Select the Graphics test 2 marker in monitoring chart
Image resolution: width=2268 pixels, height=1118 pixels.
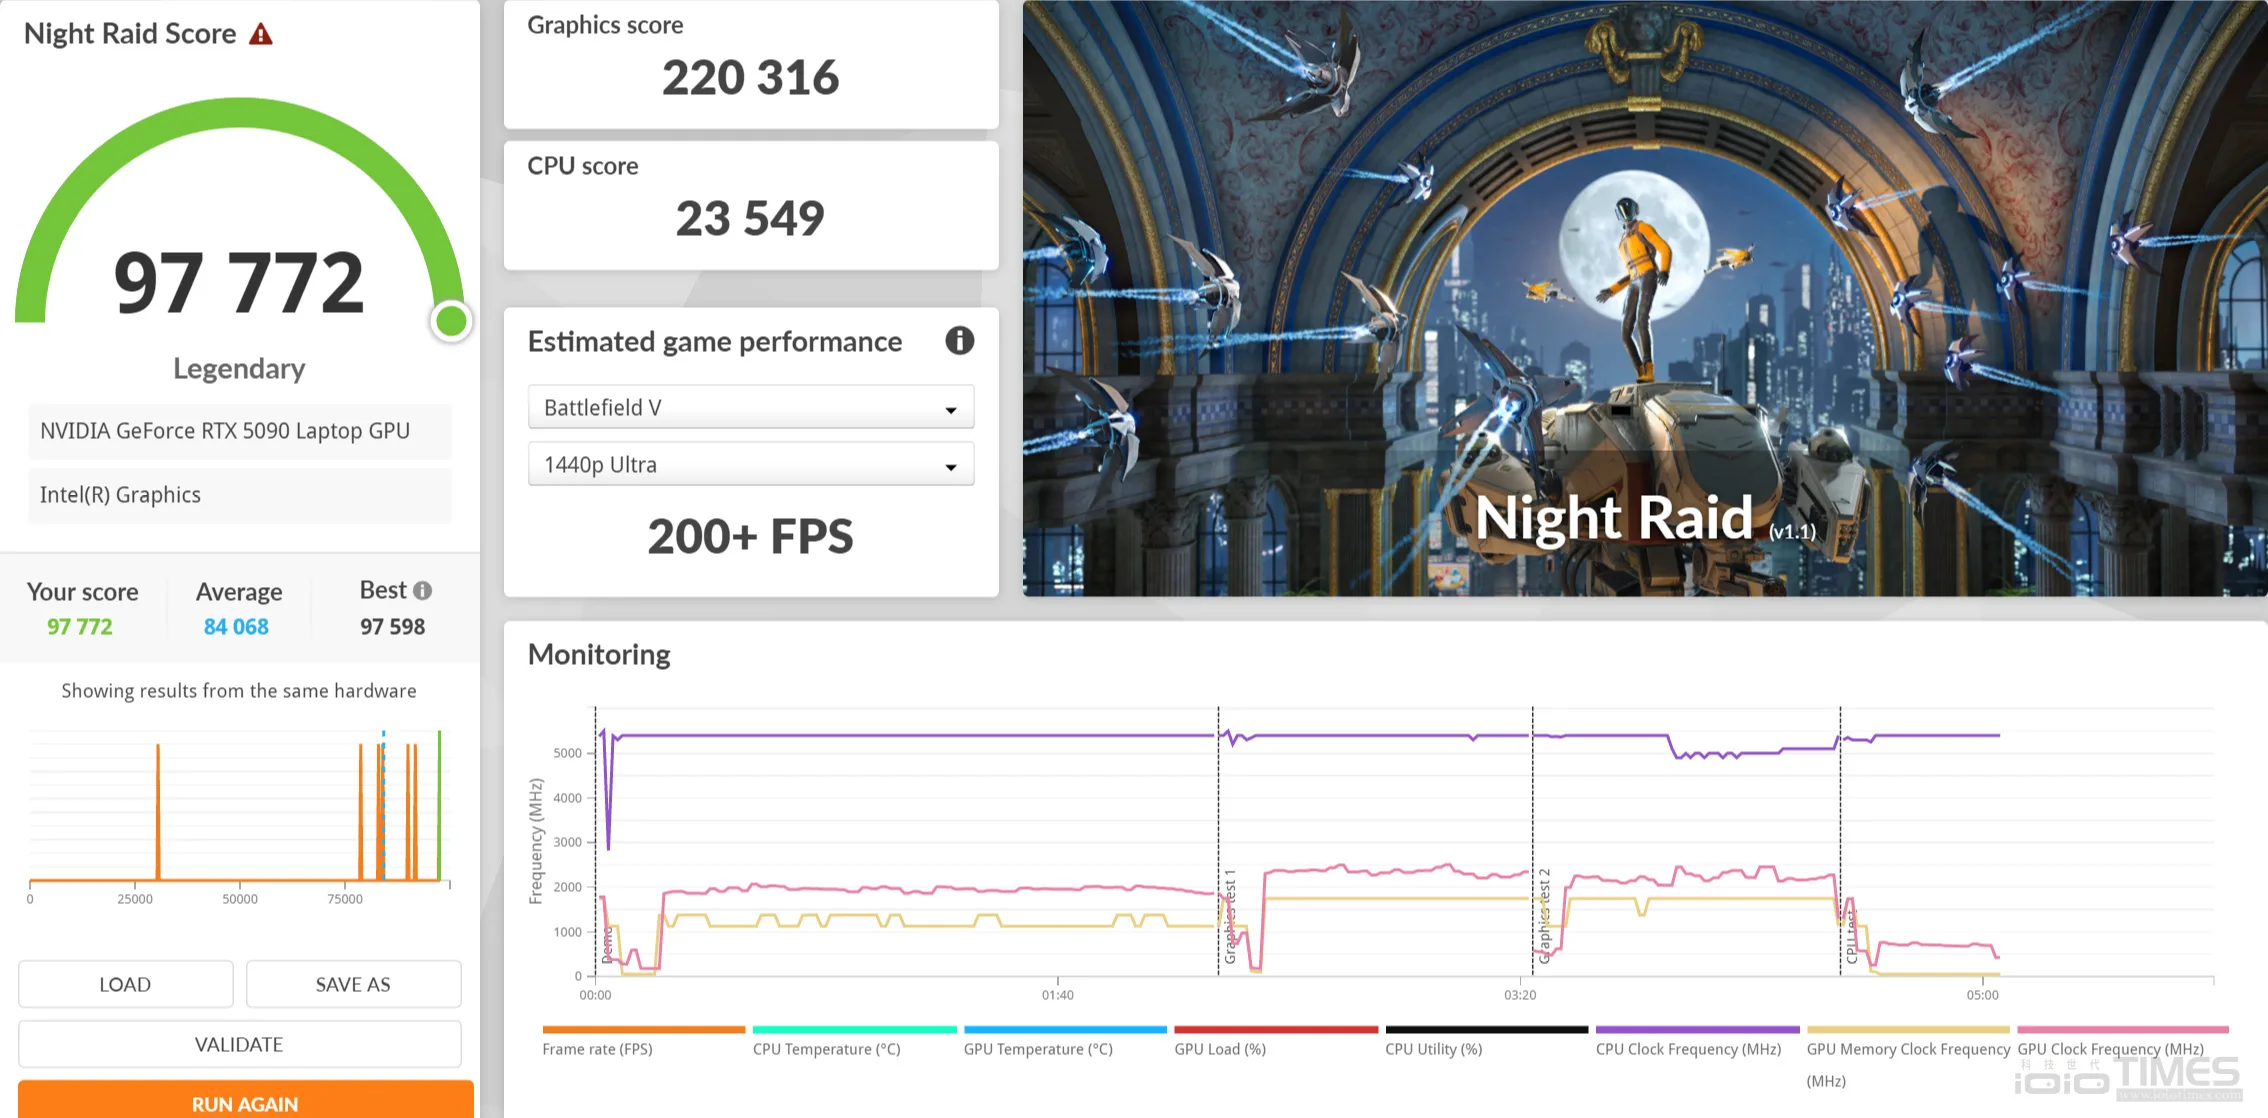tap(1545, 917)
